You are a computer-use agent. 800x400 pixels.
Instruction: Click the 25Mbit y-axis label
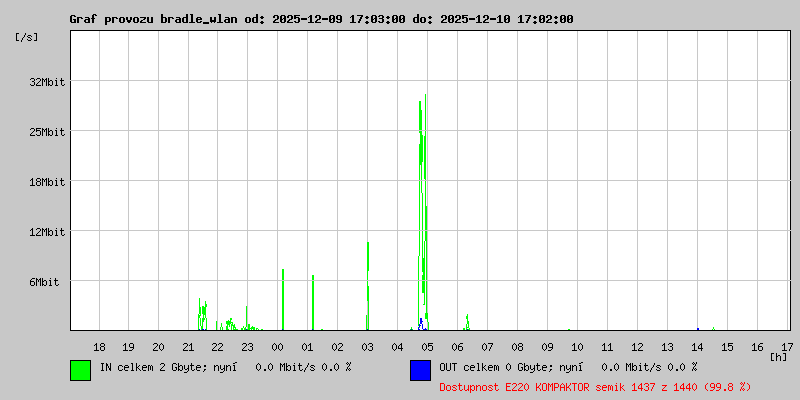(x=47, y=132)
